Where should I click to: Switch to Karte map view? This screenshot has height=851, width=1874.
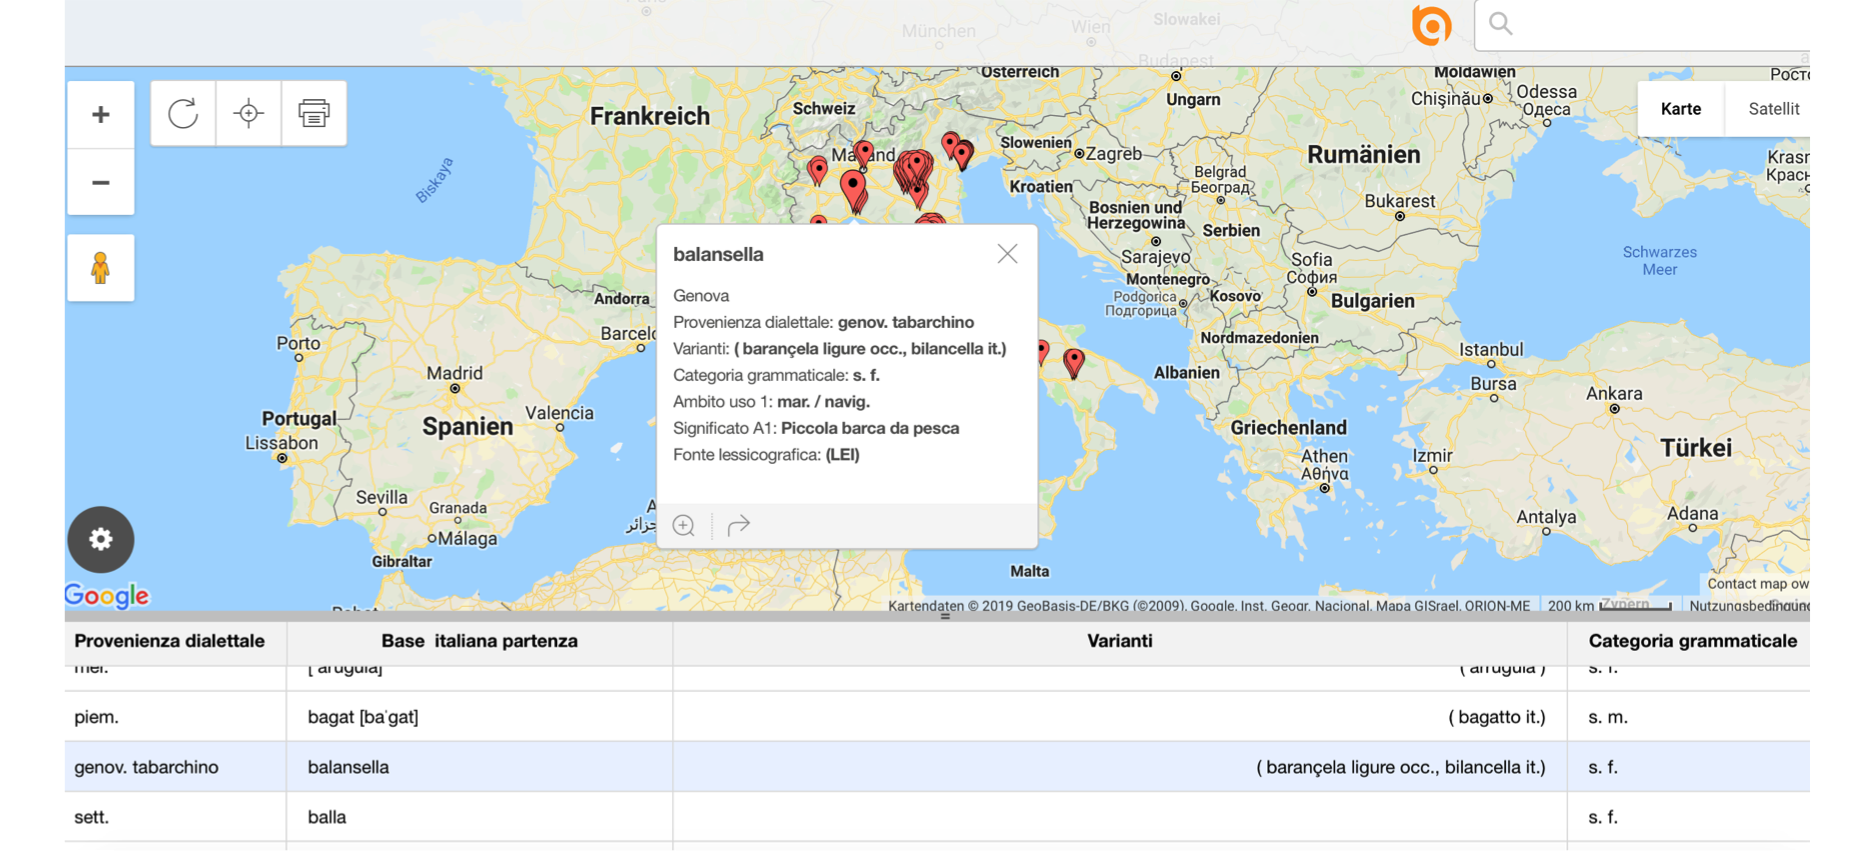click(x=1681, y=109)
